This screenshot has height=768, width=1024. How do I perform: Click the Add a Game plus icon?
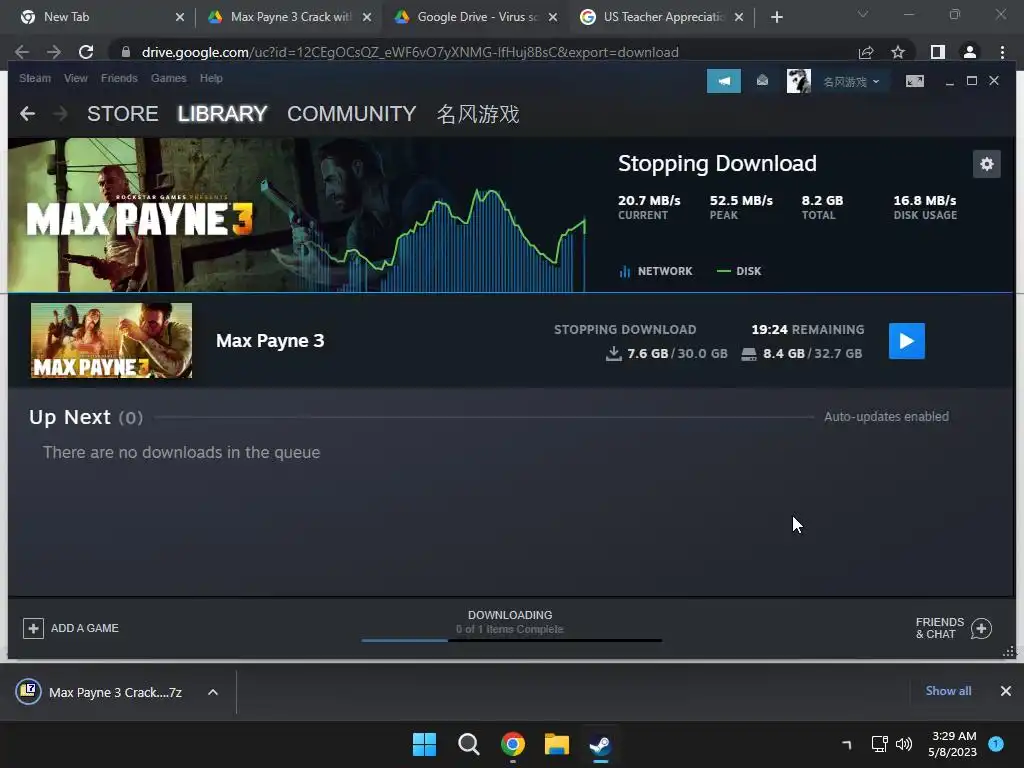(33, 628)
